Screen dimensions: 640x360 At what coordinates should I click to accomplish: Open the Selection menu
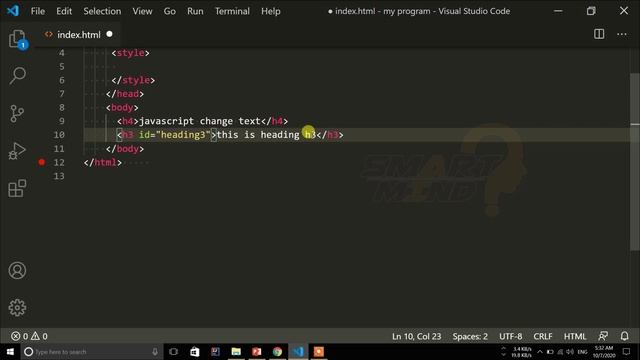coord(102,11)
